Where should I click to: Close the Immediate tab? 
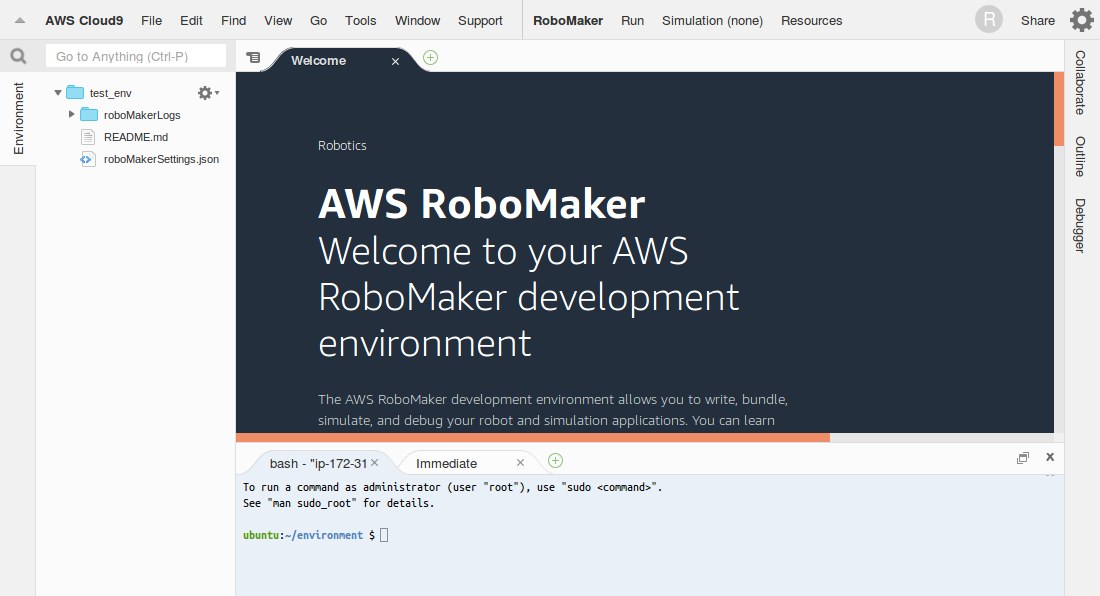[521, 463]
